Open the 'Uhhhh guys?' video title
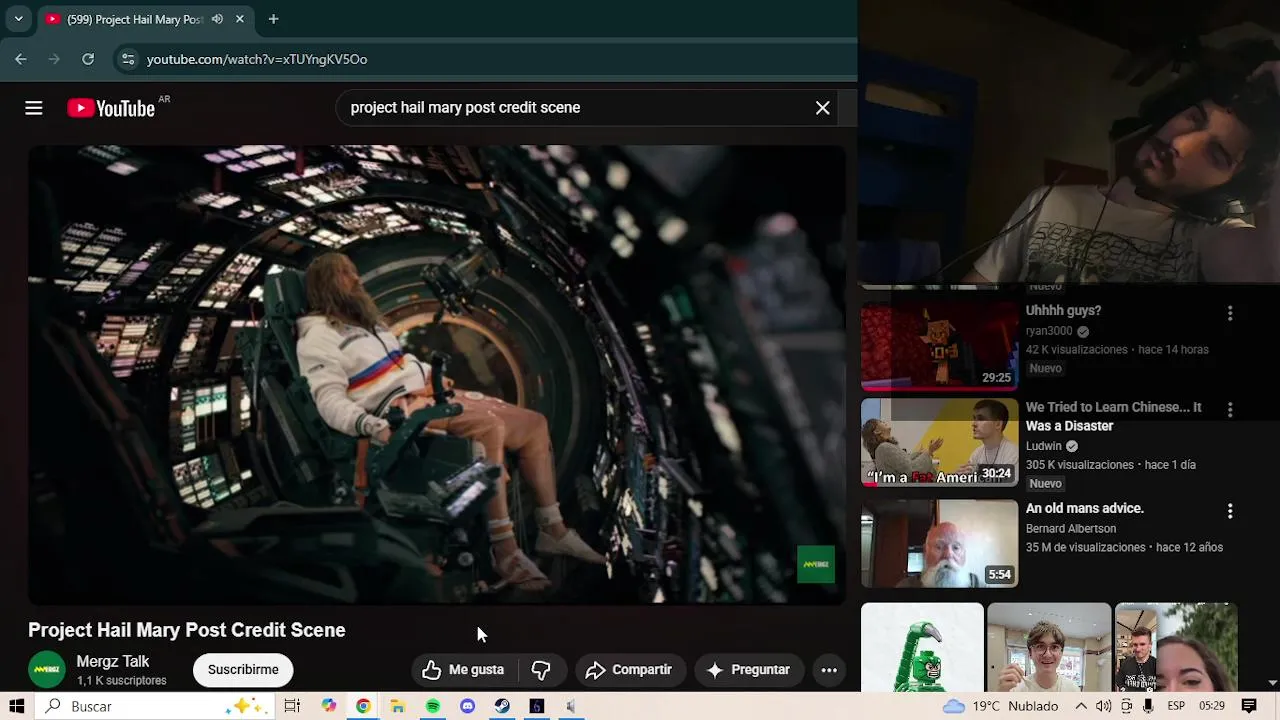 tap(1063, 311)
